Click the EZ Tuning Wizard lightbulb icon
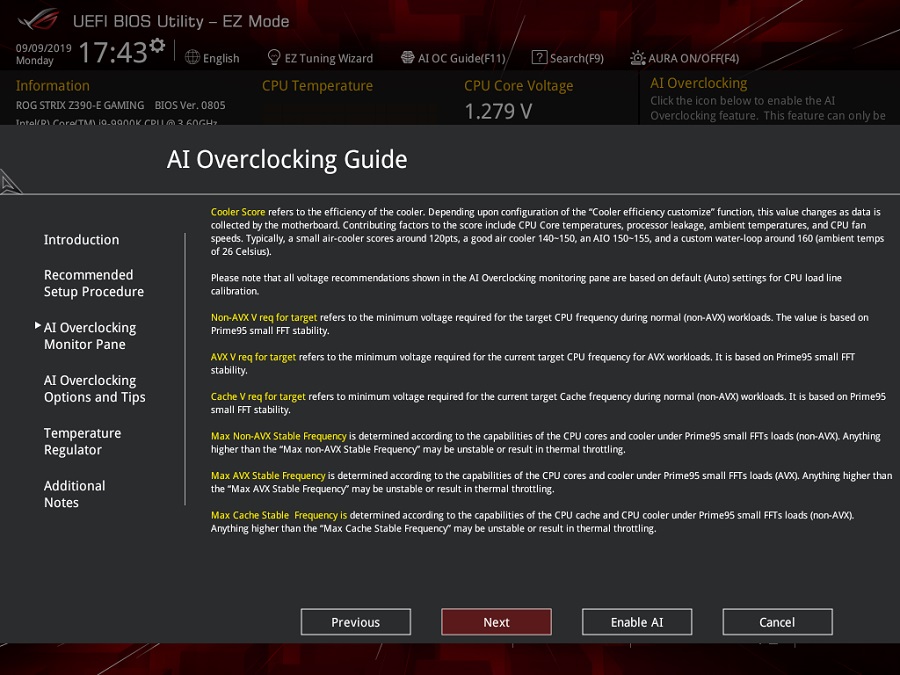Screen dimensions: 900x675 (x=274, y=57)
